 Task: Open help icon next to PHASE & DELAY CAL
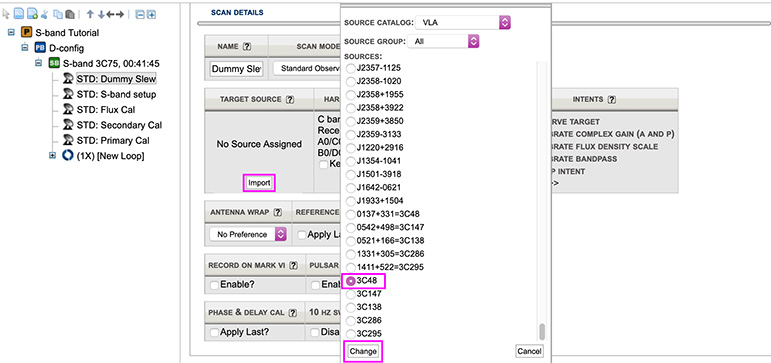(x=293, y=312)
